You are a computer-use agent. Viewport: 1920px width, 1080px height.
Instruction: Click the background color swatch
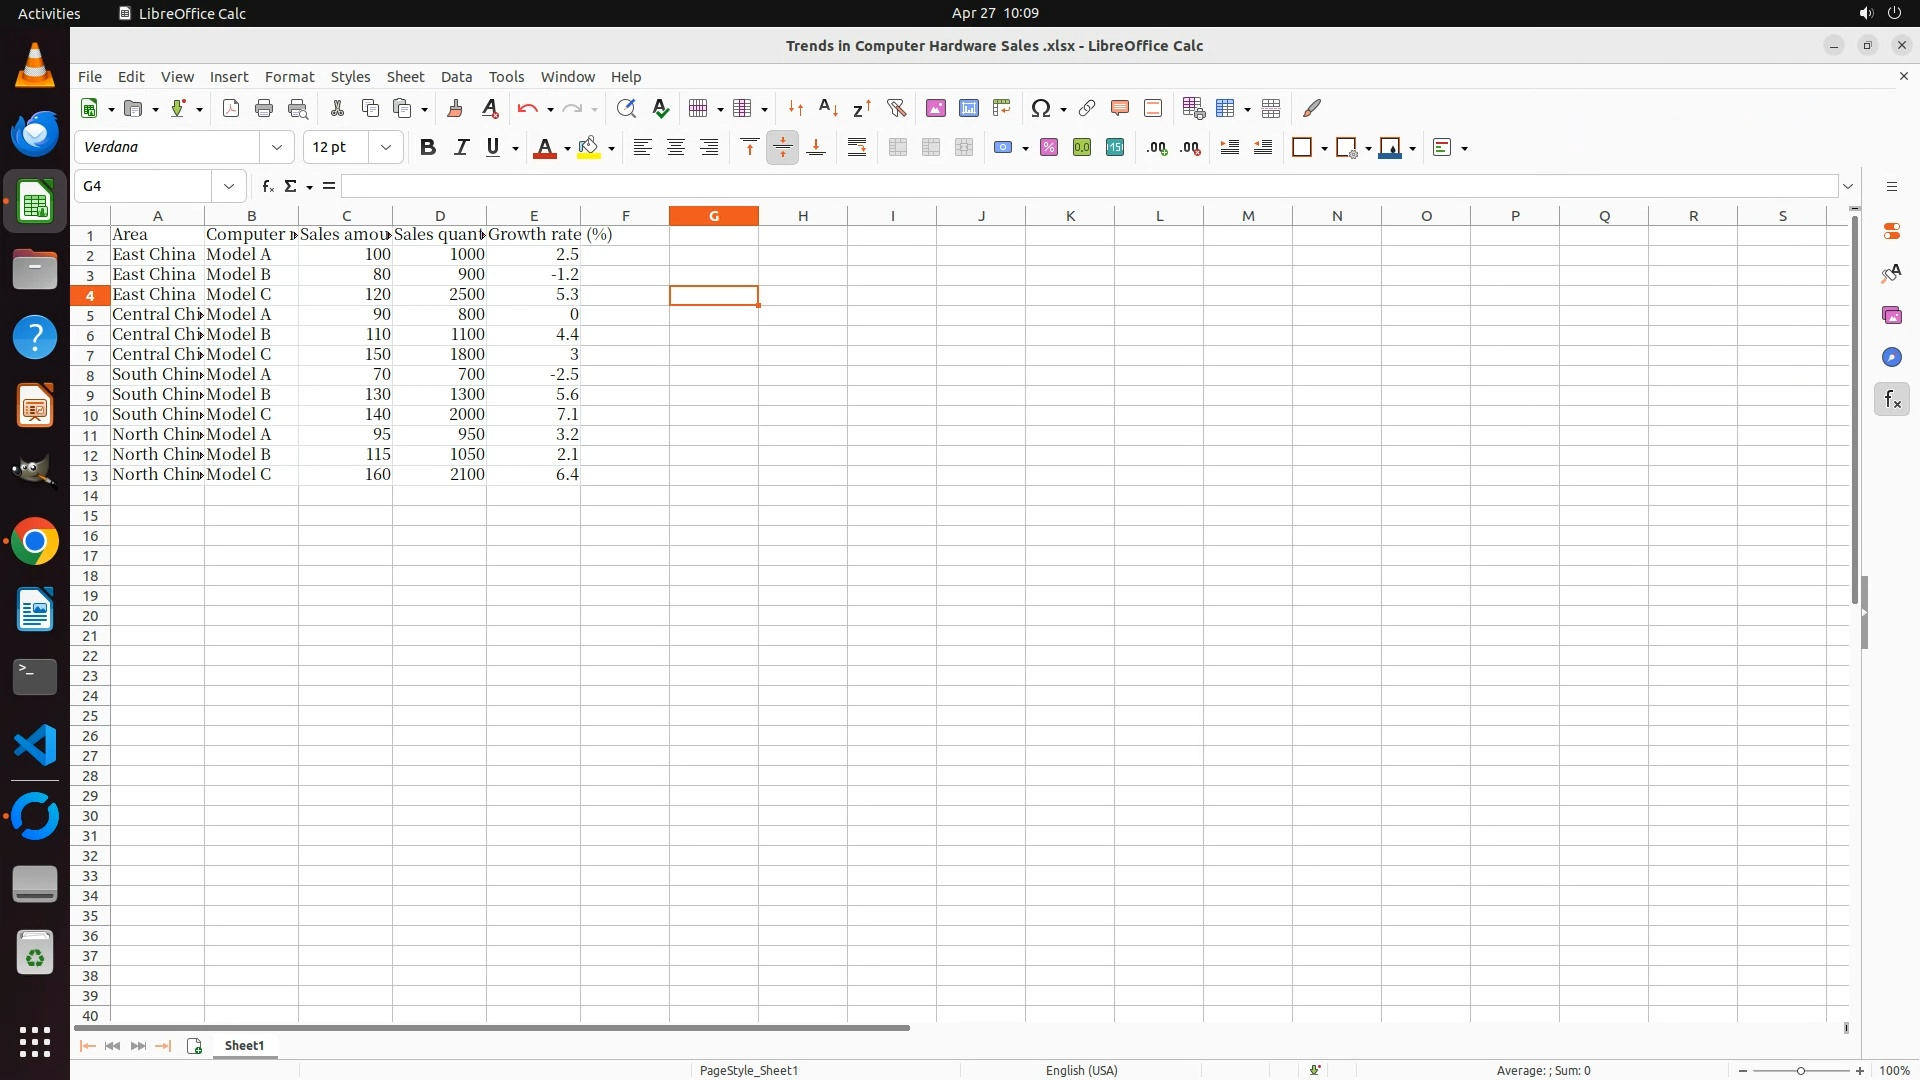click(x=588, y=148)
